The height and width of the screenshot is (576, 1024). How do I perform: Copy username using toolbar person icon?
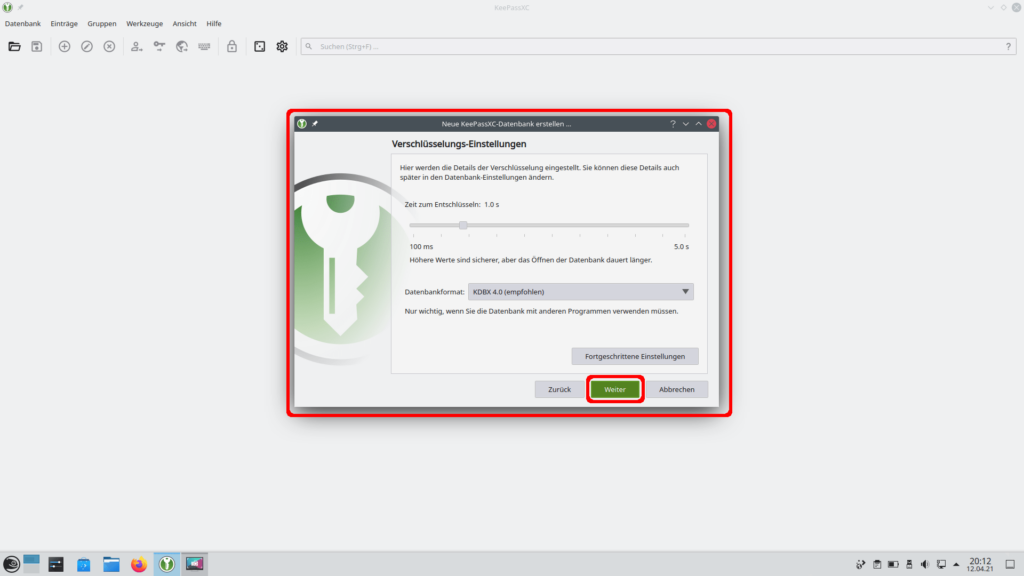click(x=136, y=46)
